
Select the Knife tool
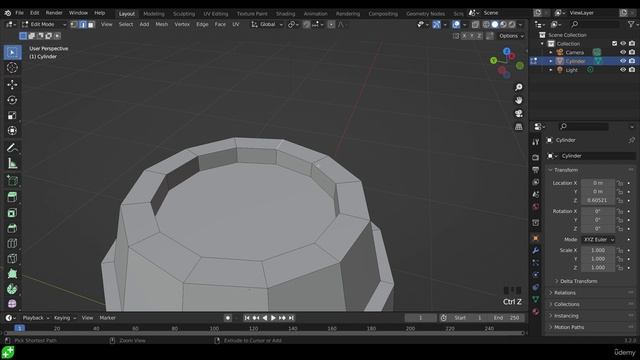tap(12, 258)
